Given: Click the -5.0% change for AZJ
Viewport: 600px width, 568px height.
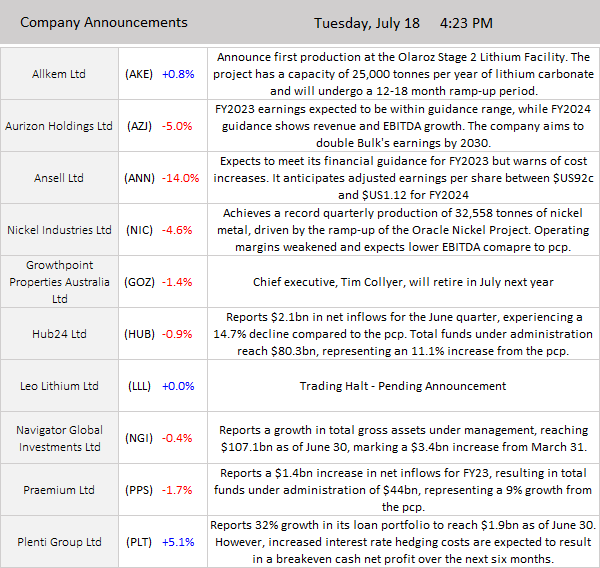Looking at the screenshot, I should [180, 126].
